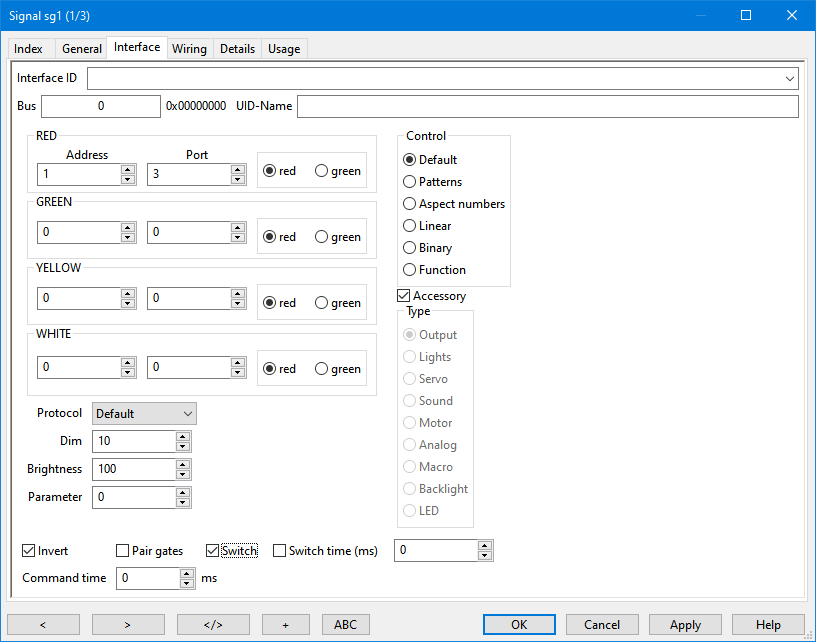This screenshot has height=642, width=816.
Task: Apply the signal changes
Action: coord(685,624)
